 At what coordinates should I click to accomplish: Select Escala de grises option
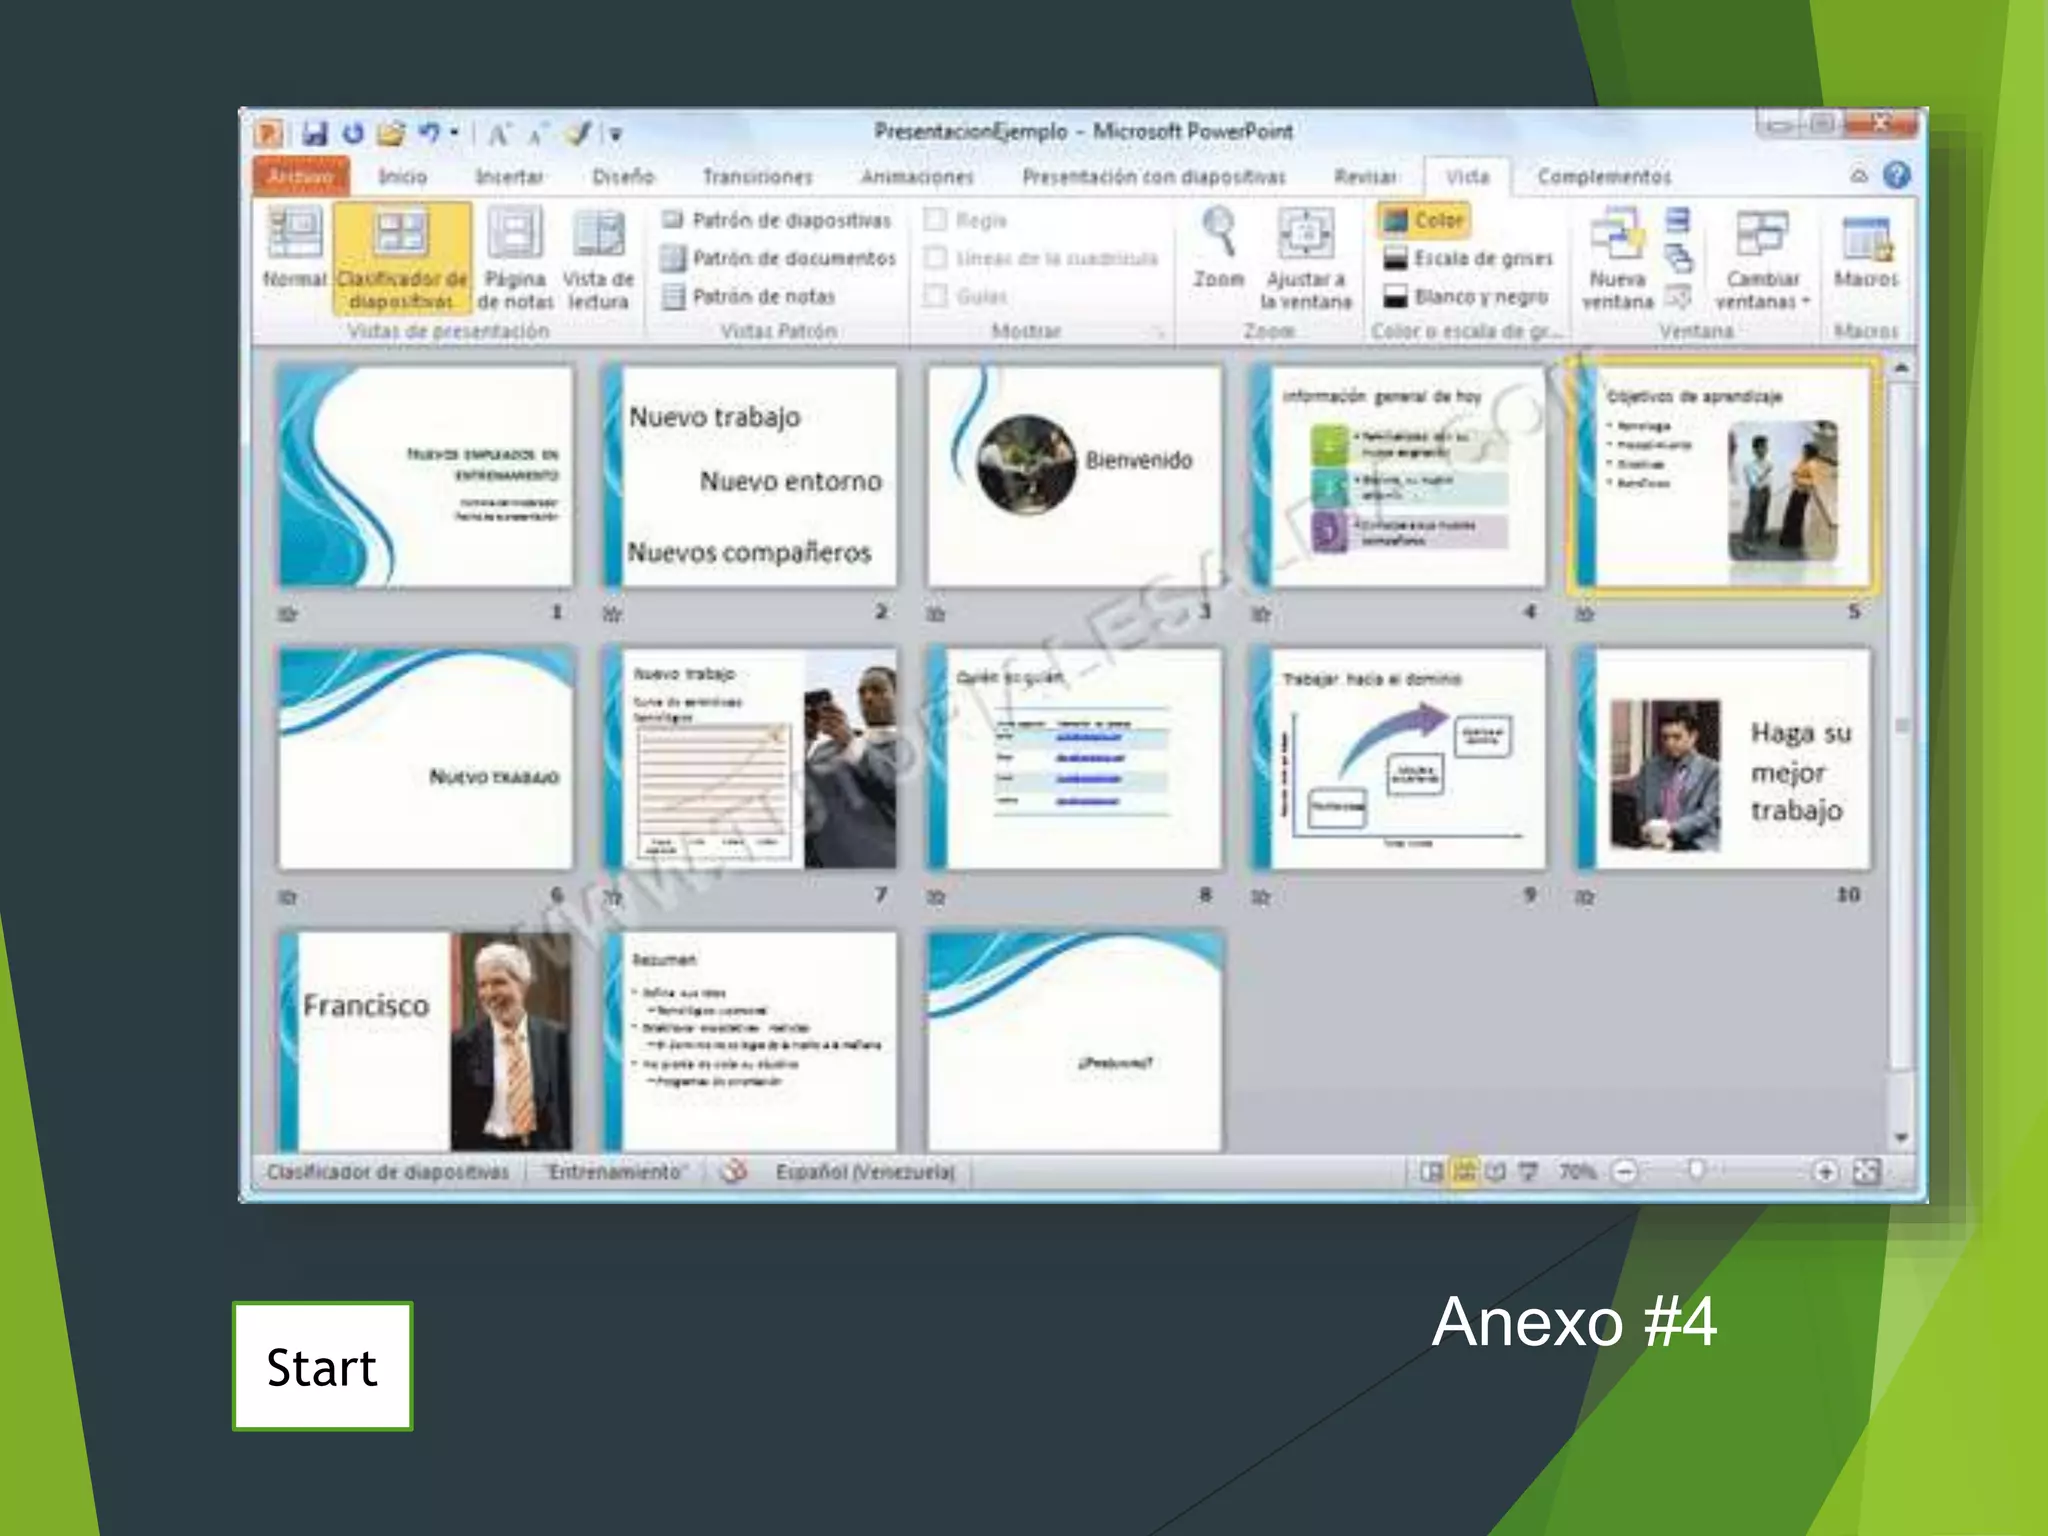1468,259
